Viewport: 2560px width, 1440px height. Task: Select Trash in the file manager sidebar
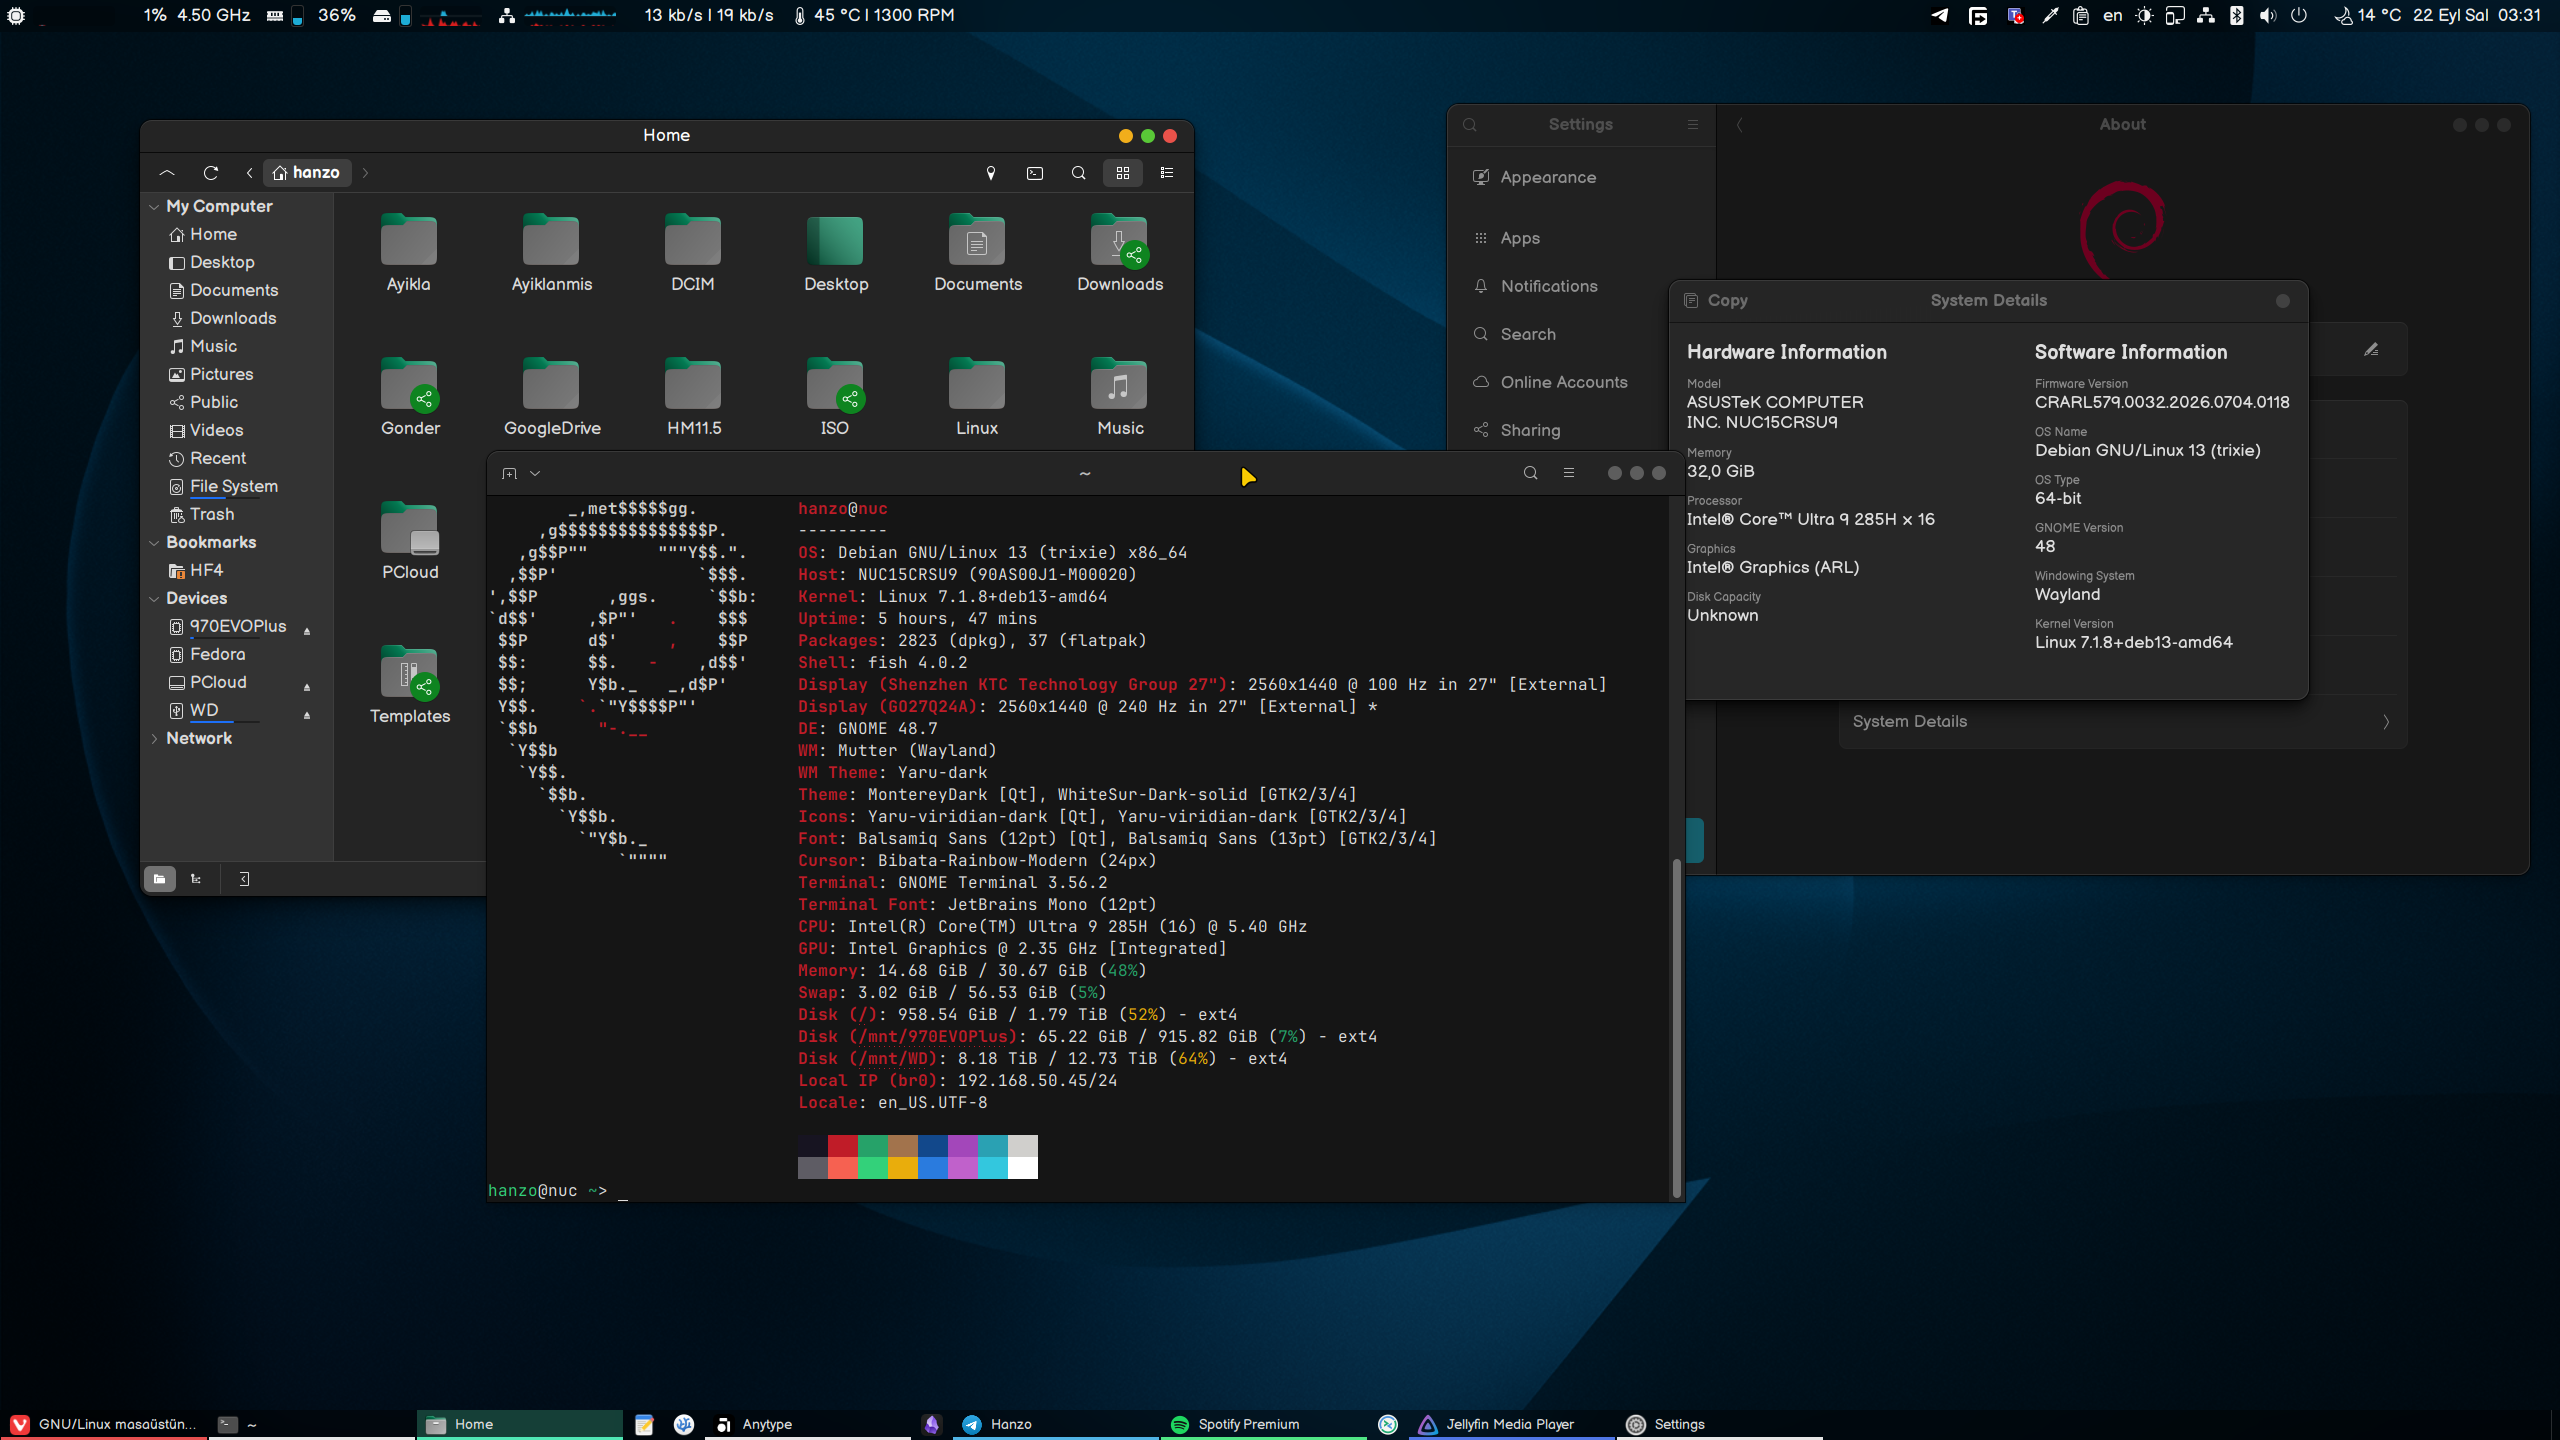coord(211,515)
